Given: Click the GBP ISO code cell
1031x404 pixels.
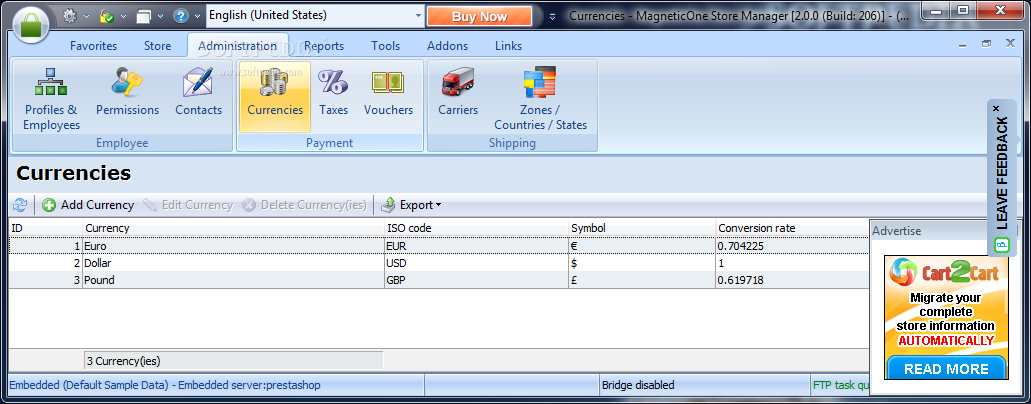Looking at the screenshot, I should (477, 280).
